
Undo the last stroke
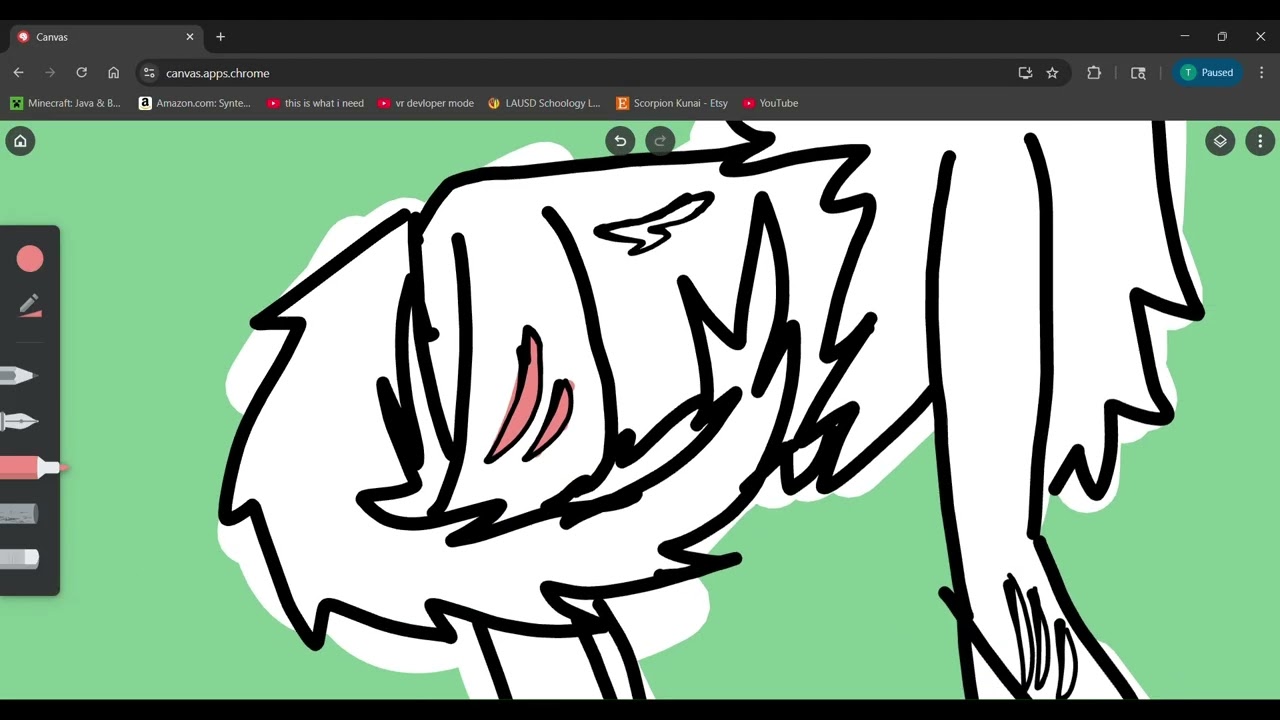[620, 141]
